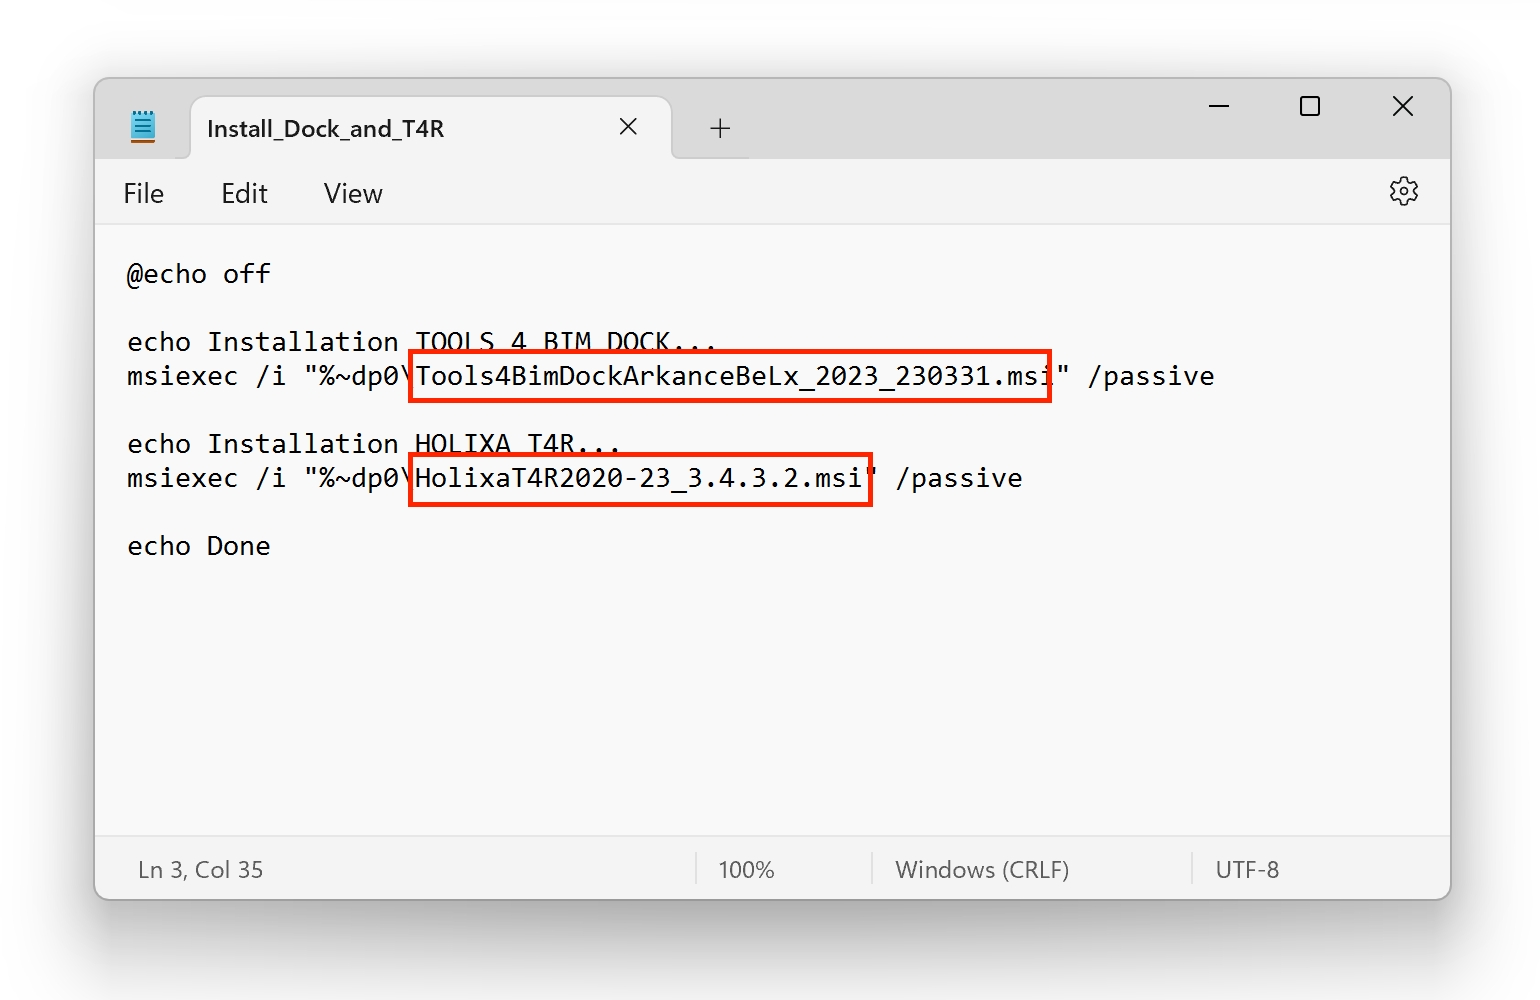
Task: Click the 100% zoom level in status bar
Action: (746, 870)
